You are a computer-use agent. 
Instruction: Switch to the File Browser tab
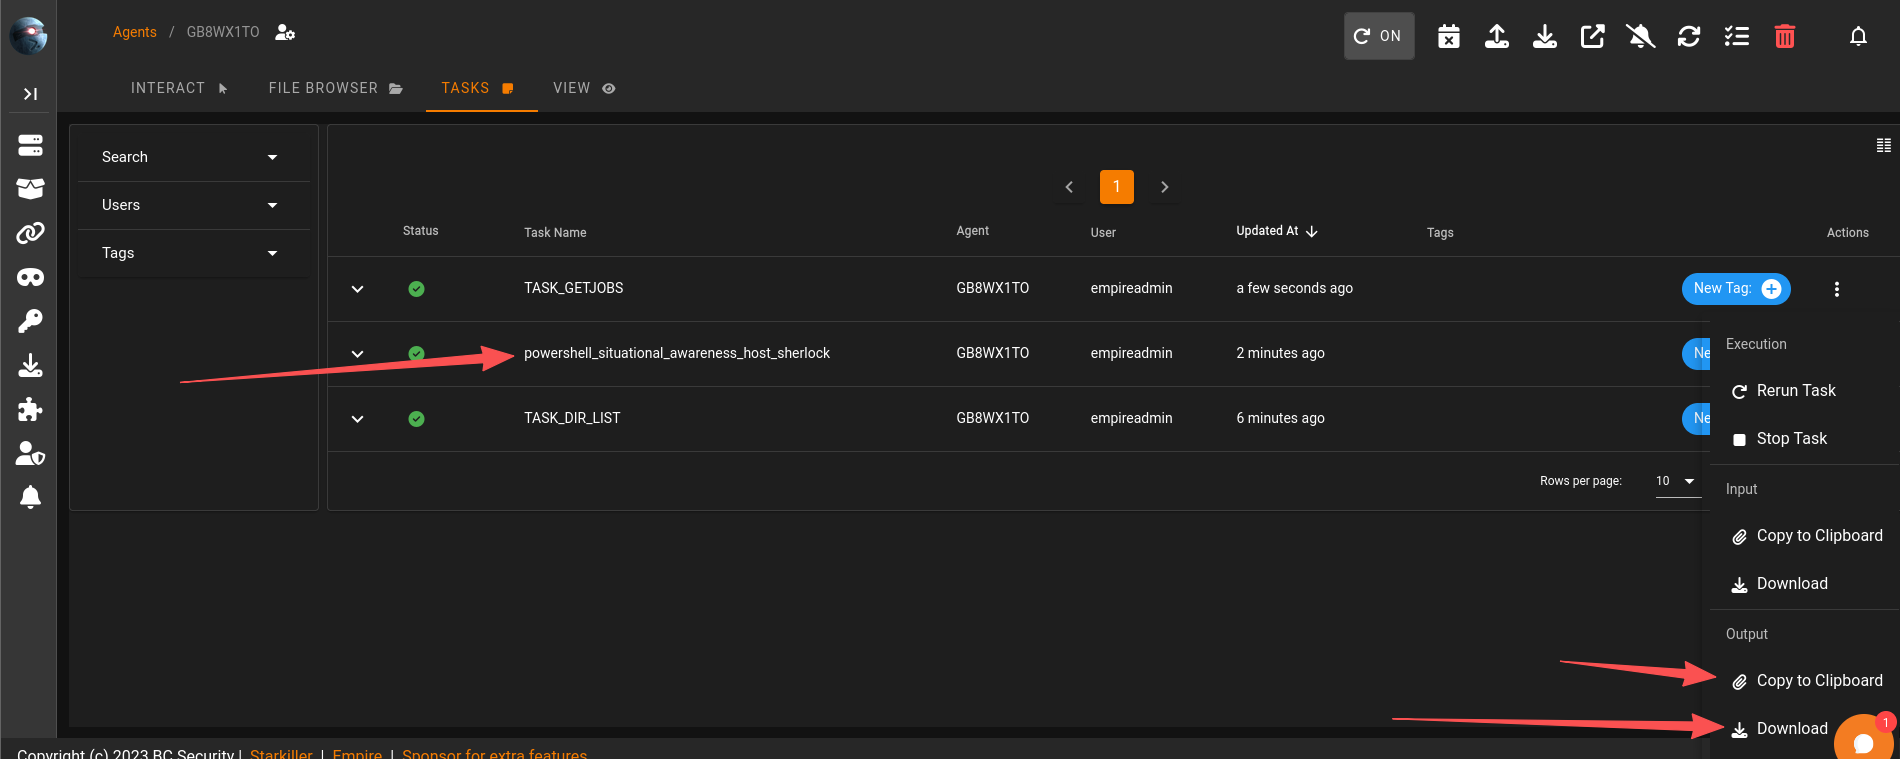click(x=335, y=88)
